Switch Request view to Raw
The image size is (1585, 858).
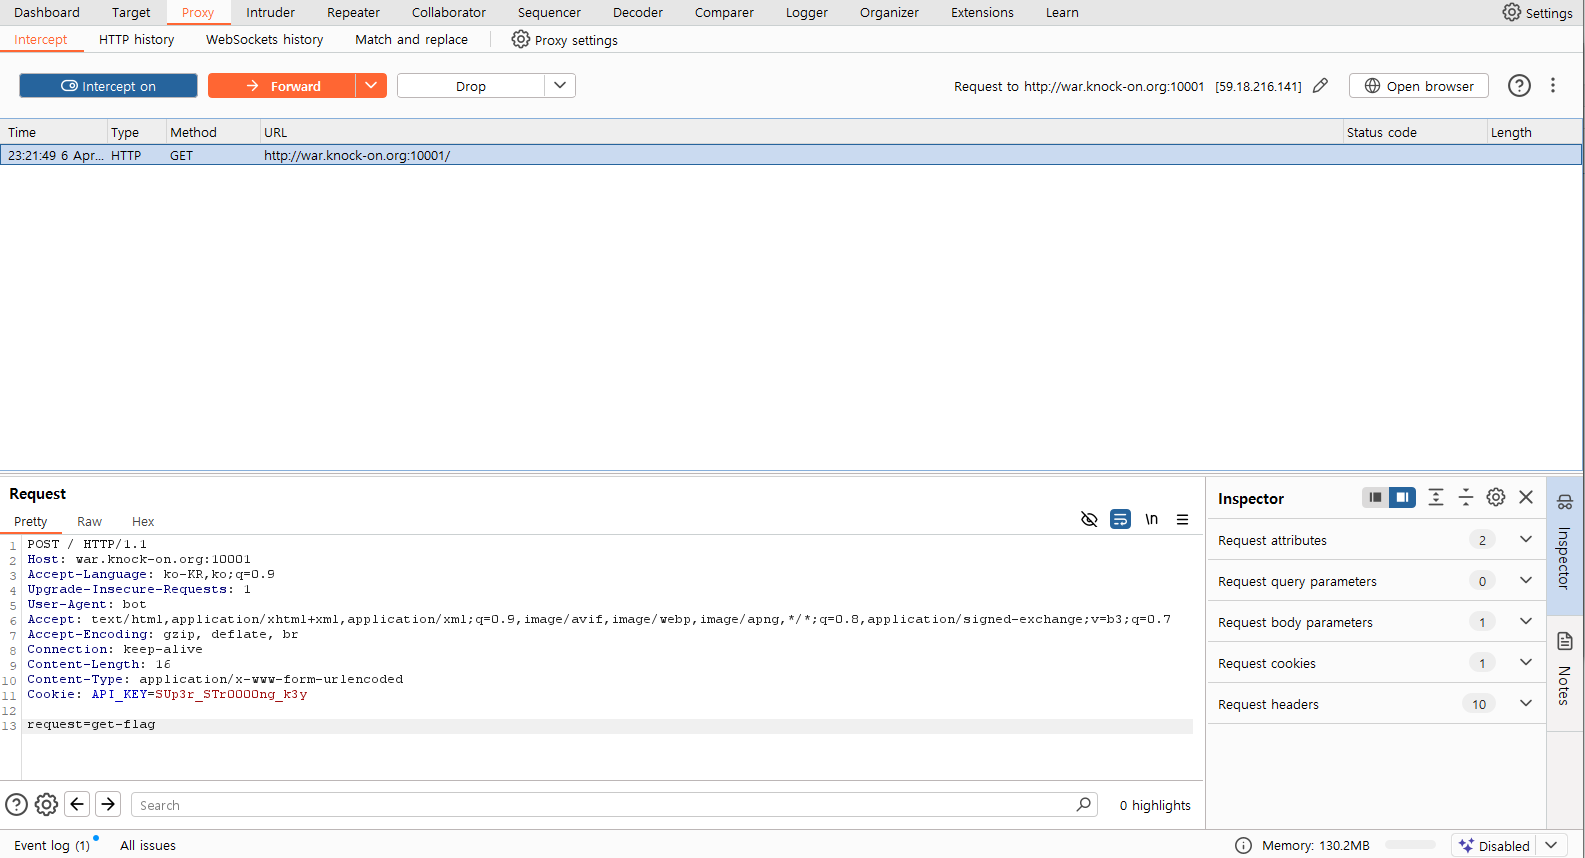[x=89, y=521]
